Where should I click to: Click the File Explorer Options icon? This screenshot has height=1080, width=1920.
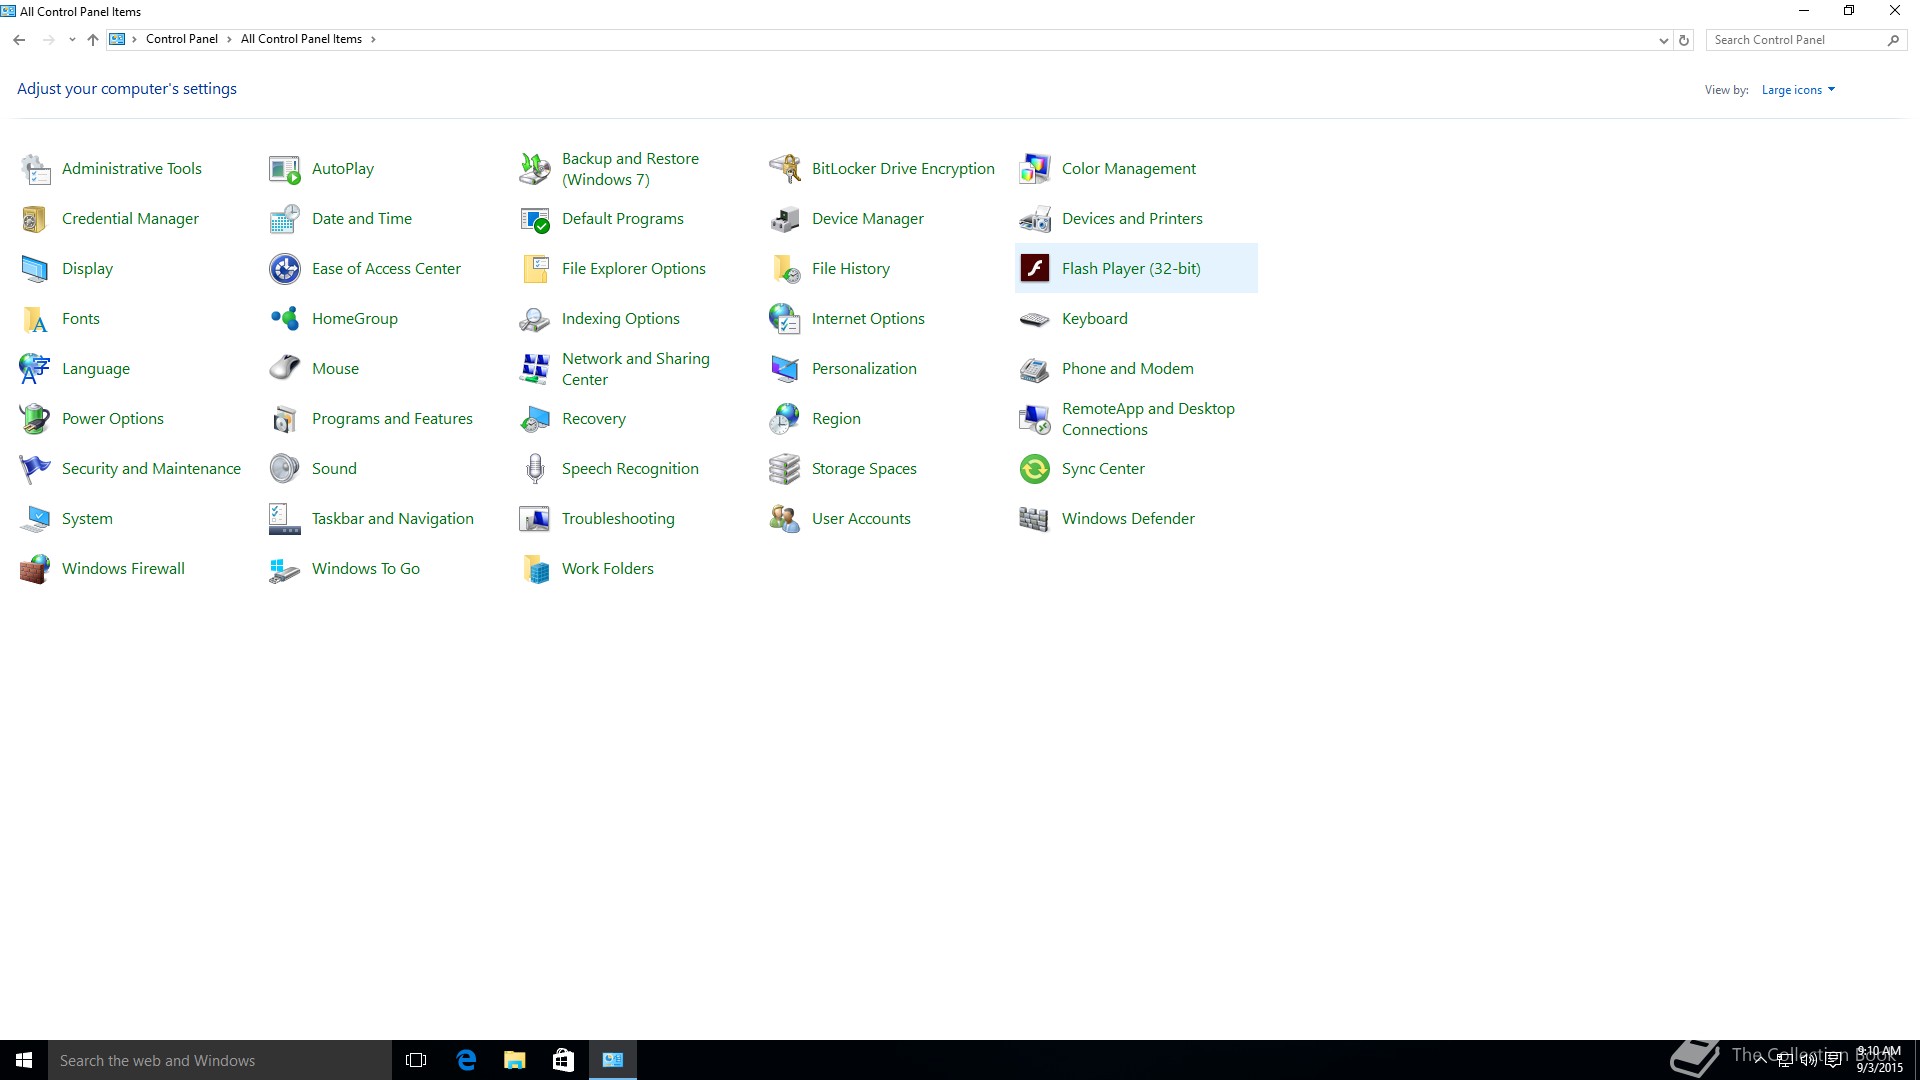pyautogui.click(x=535, y=269)
